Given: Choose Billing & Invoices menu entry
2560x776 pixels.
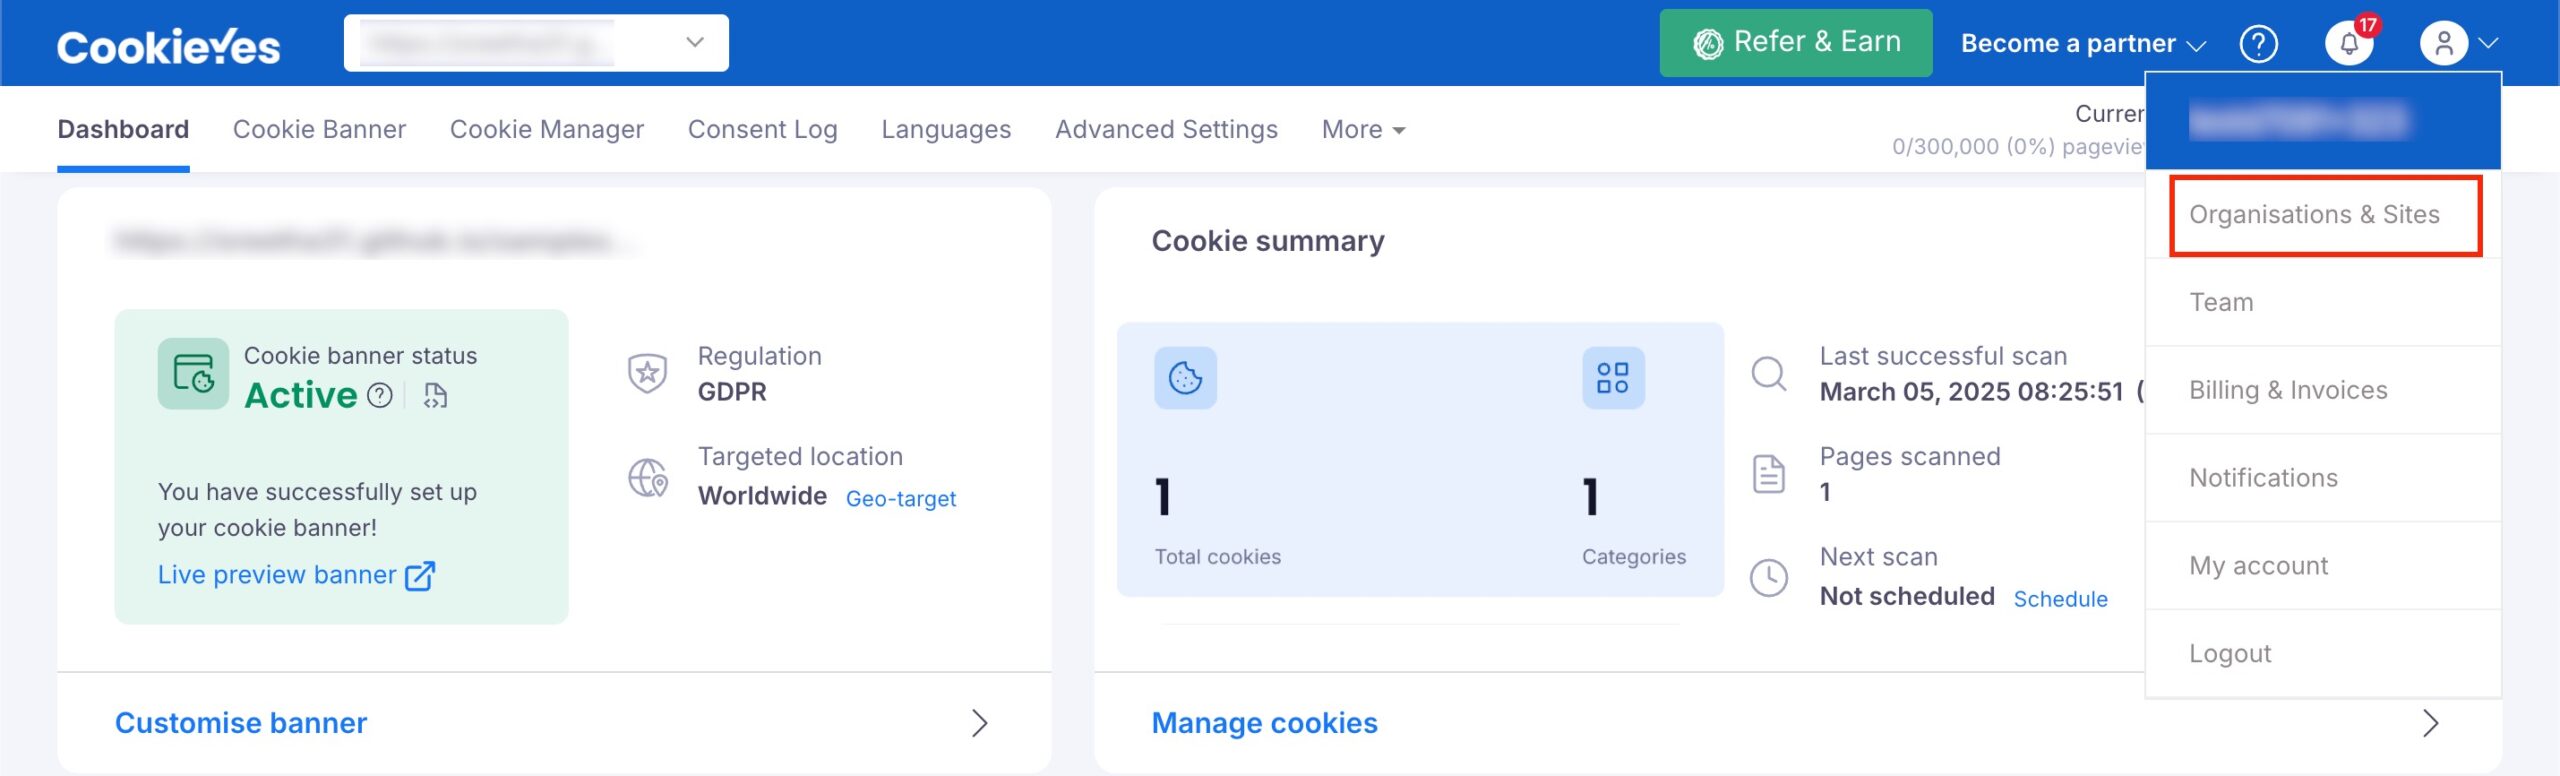Looking at the screenshot, I should pyautogui.click(x=2288, y=390).
